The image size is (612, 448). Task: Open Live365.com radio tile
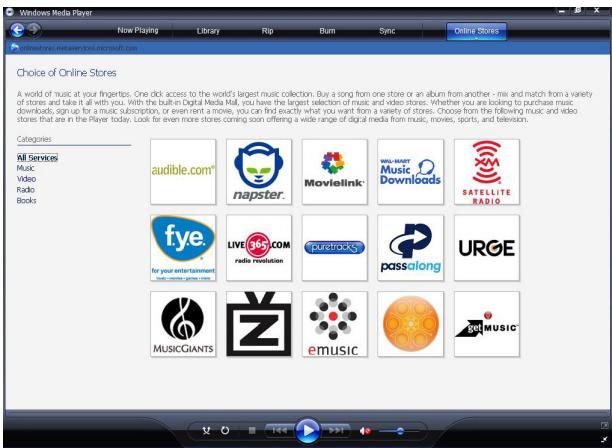tap(259, 248)
